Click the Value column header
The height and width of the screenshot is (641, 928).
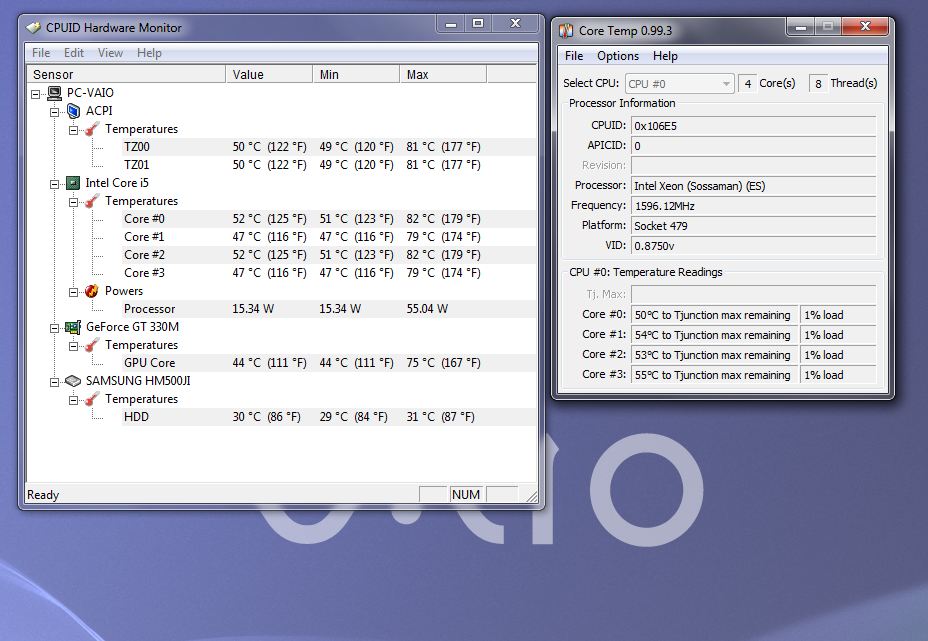(269, 75)
